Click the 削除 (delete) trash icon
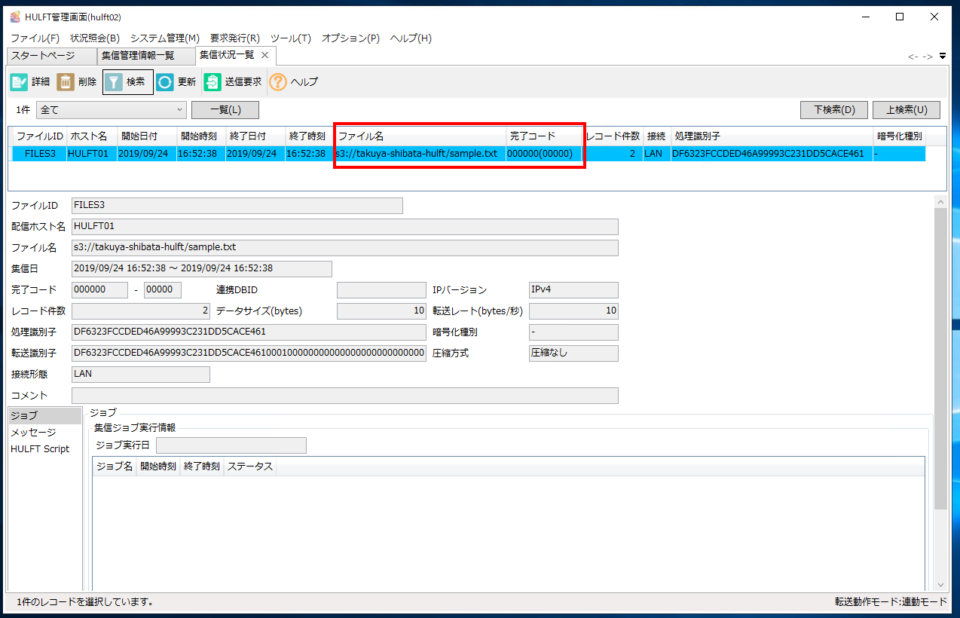The image size is (960, 618). click(x=66, y=81)
